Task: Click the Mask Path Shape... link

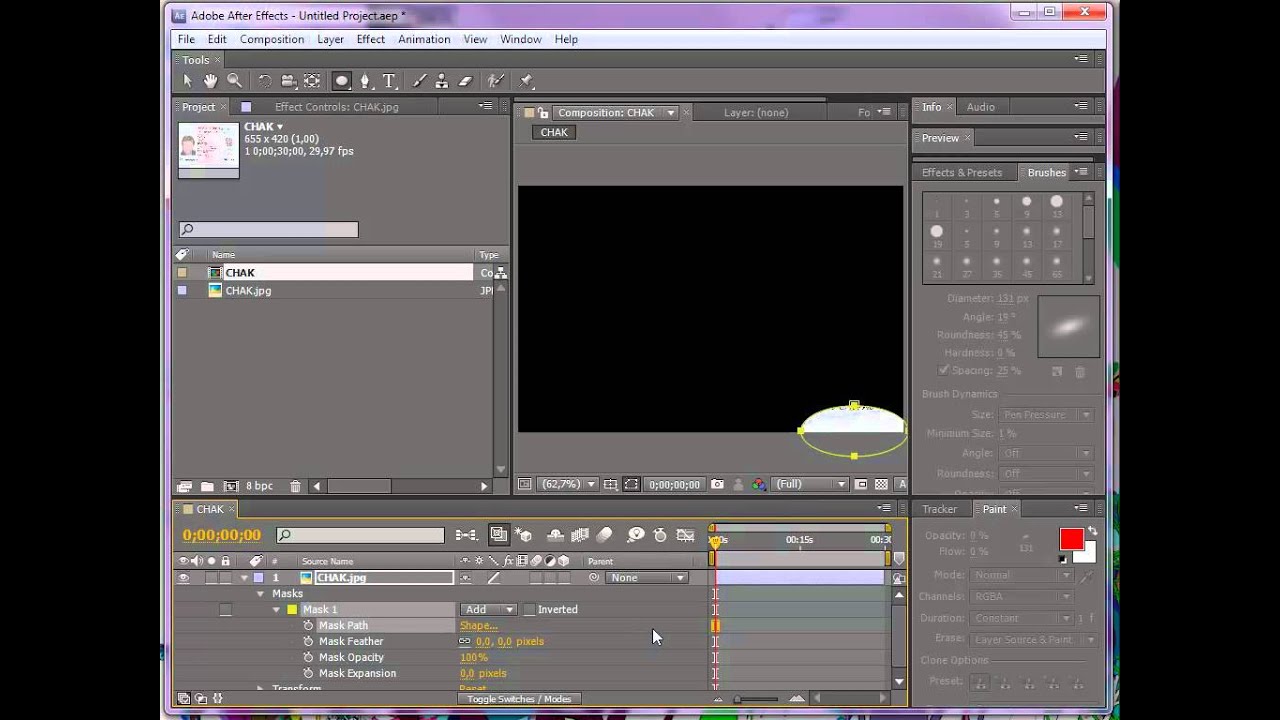Action: [x=479, y=626]
